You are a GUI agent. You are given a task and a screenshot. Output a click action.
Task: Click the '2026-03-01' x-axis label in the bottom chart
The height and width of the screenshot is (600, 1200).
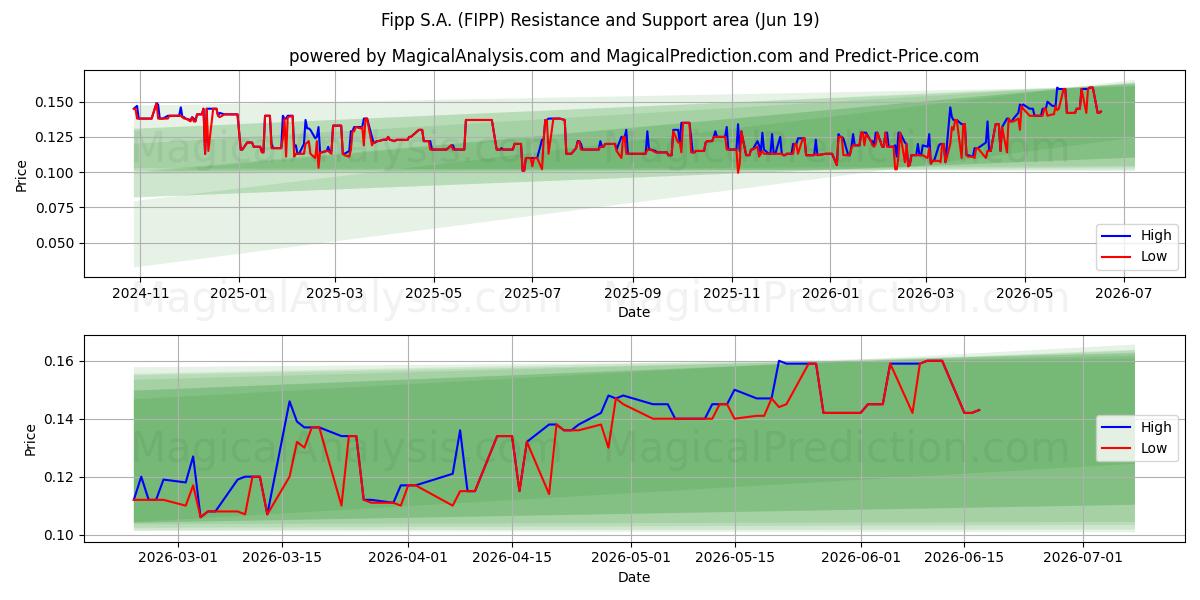[178, 558]
